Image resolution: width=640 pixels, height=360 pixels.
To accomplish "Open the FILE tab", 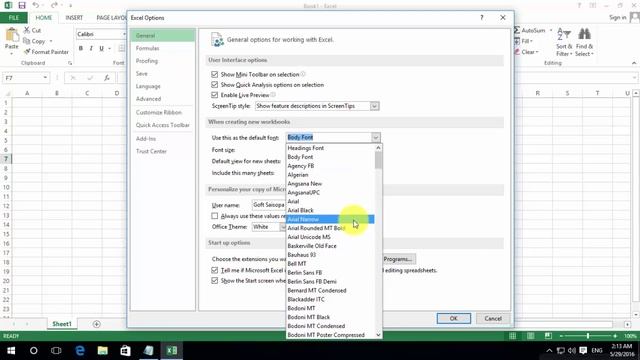I will (x=13, y=18).
